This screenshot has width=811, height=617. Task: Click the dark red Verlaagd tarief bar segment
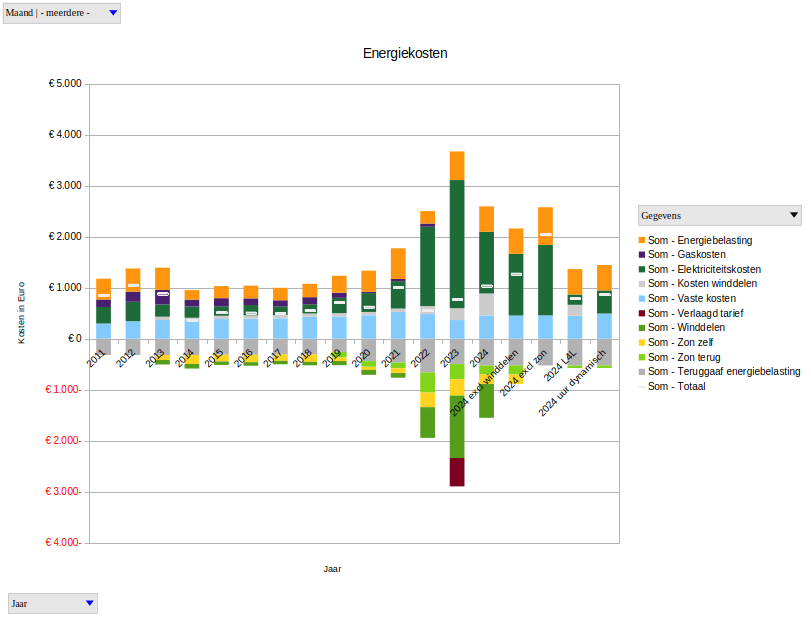tap(457, 472)
